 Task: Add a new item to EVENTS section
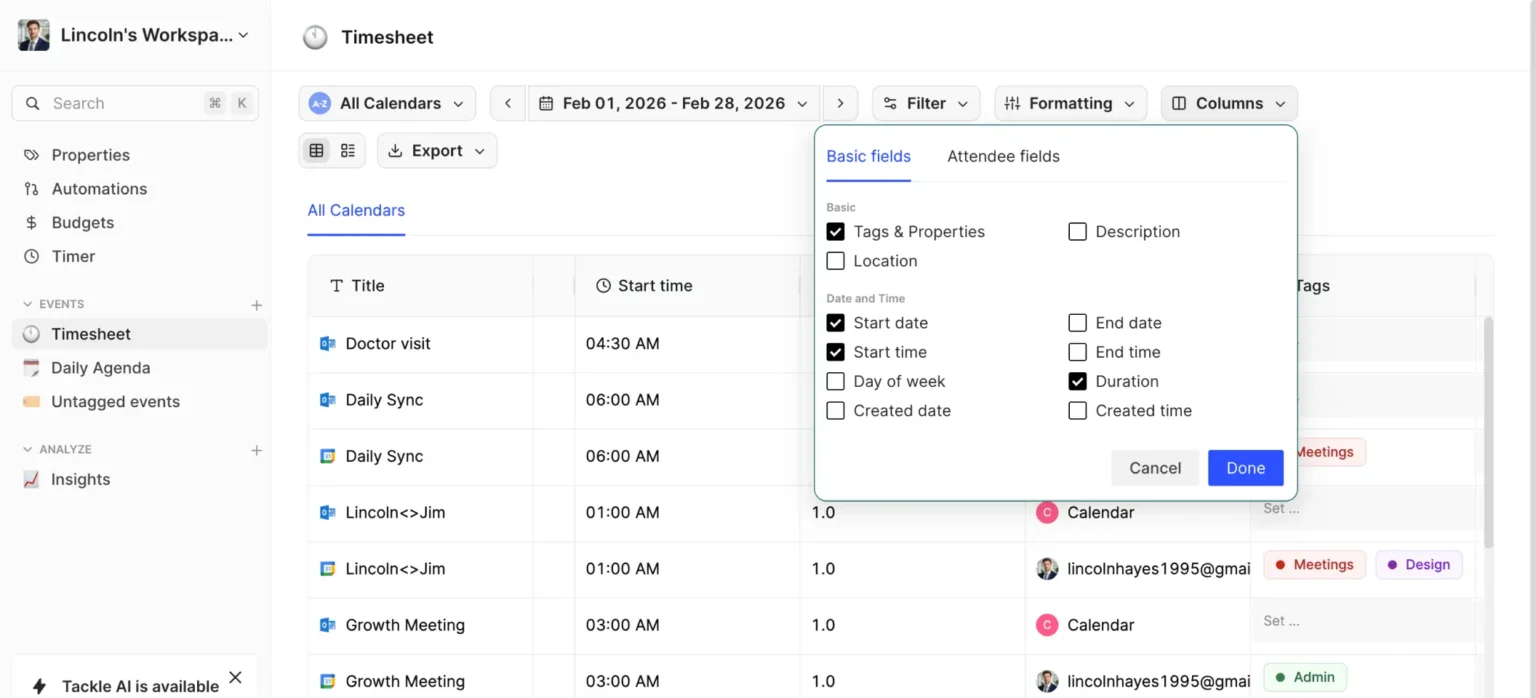[256, 305]
